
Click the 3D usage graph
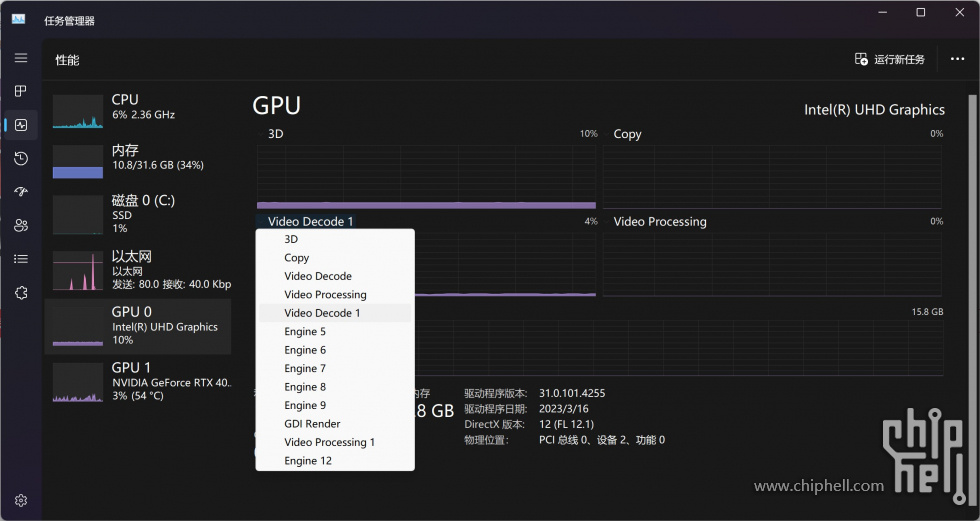[x=426, y=177]
